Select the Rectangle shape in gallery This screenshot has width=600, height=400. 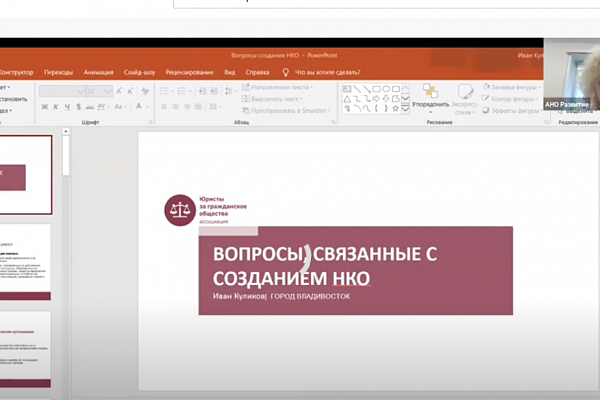click(x=377, y=89)
